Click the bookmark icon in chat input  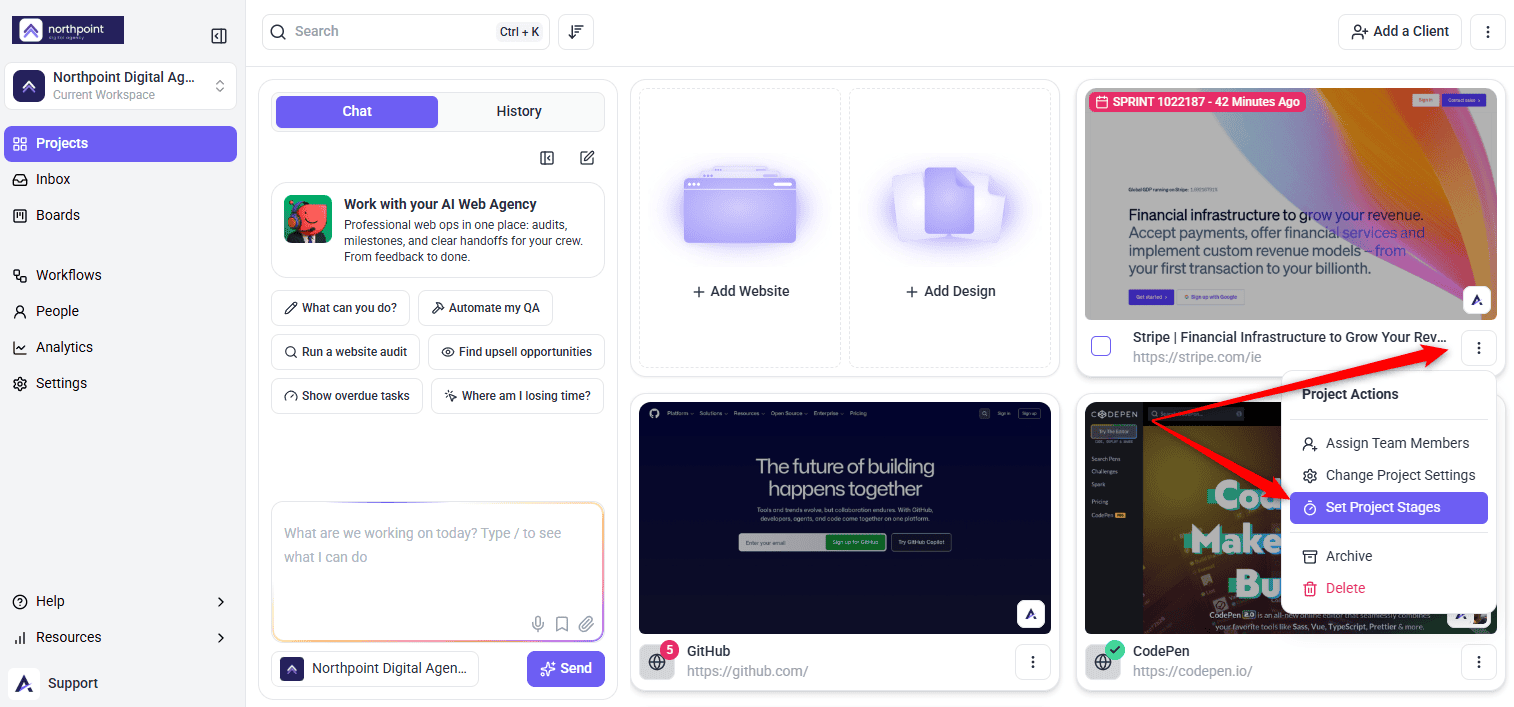click(562, 624)
